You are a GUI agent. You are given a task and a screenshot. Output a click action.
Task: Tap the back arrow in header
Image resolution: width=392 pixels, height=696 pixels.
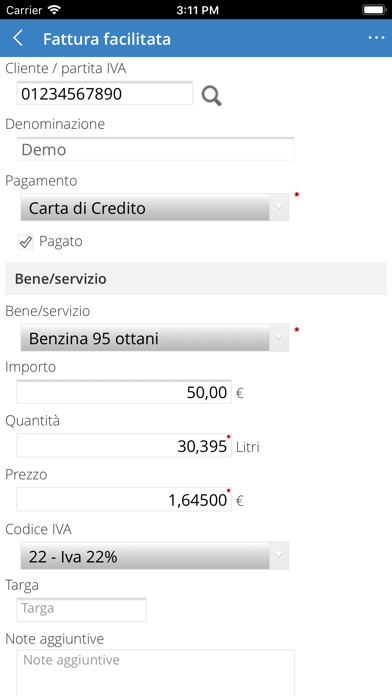[x=18, y=38]
